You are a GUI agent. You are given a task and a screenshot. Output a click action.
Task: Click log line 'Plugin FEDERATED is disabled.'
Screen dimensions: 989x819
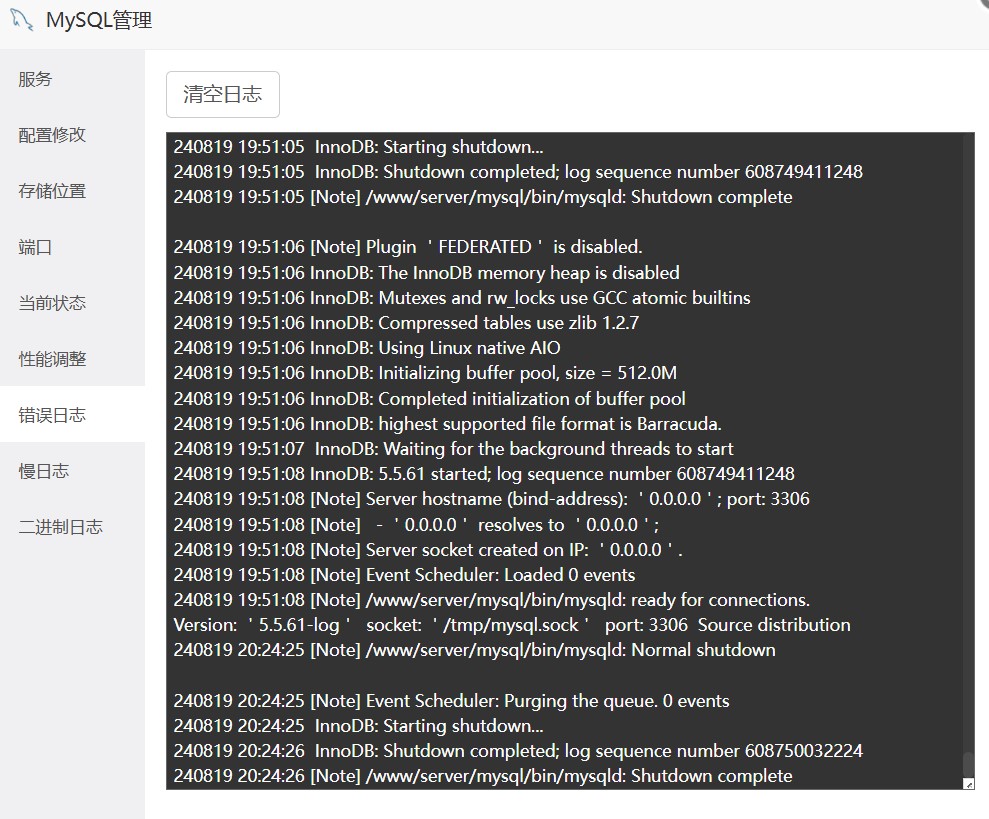coord(408,247)
